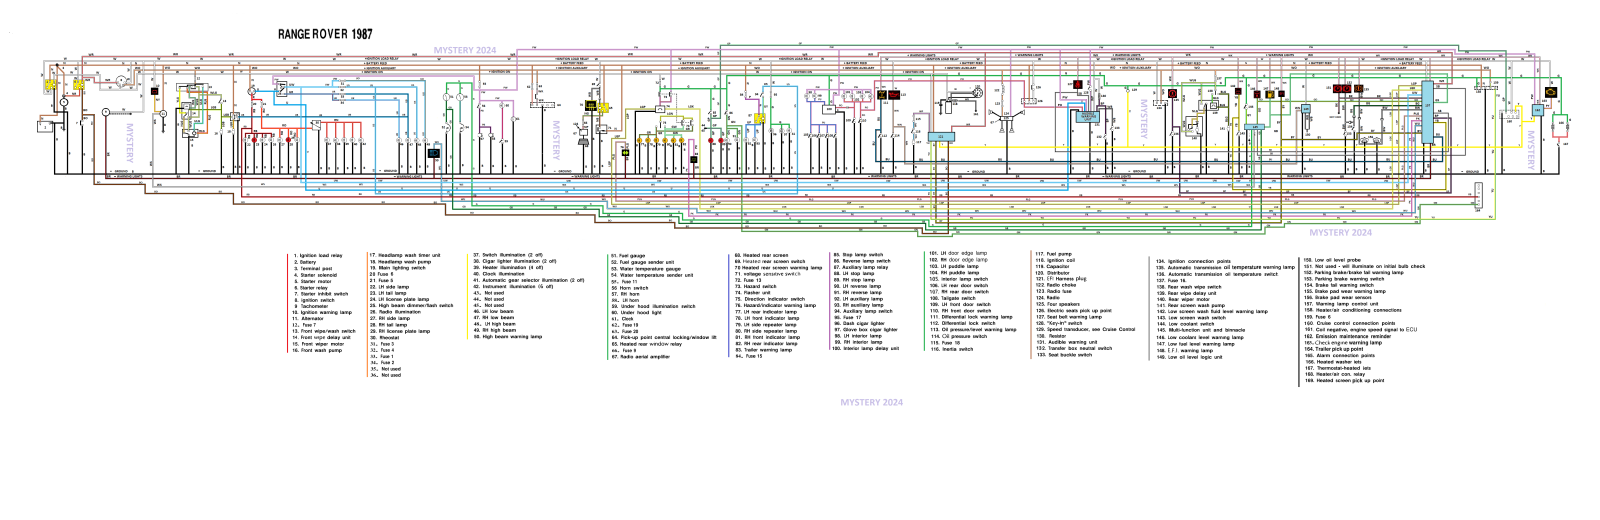Click legend entry "17. Headlamp wash timer unit"
This screenshot has width=1600, height=520.
click(x=404, y=256)
